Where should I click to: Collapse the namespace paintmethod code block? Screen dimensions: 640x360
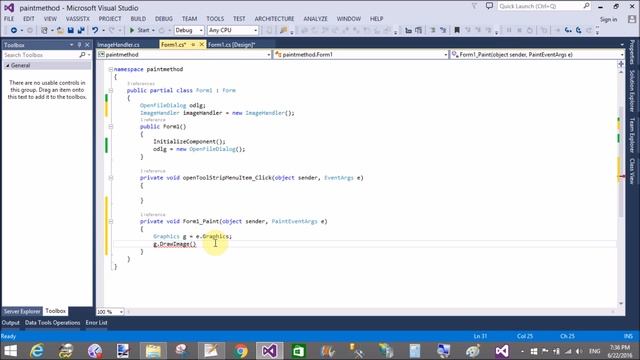[111, 69]
